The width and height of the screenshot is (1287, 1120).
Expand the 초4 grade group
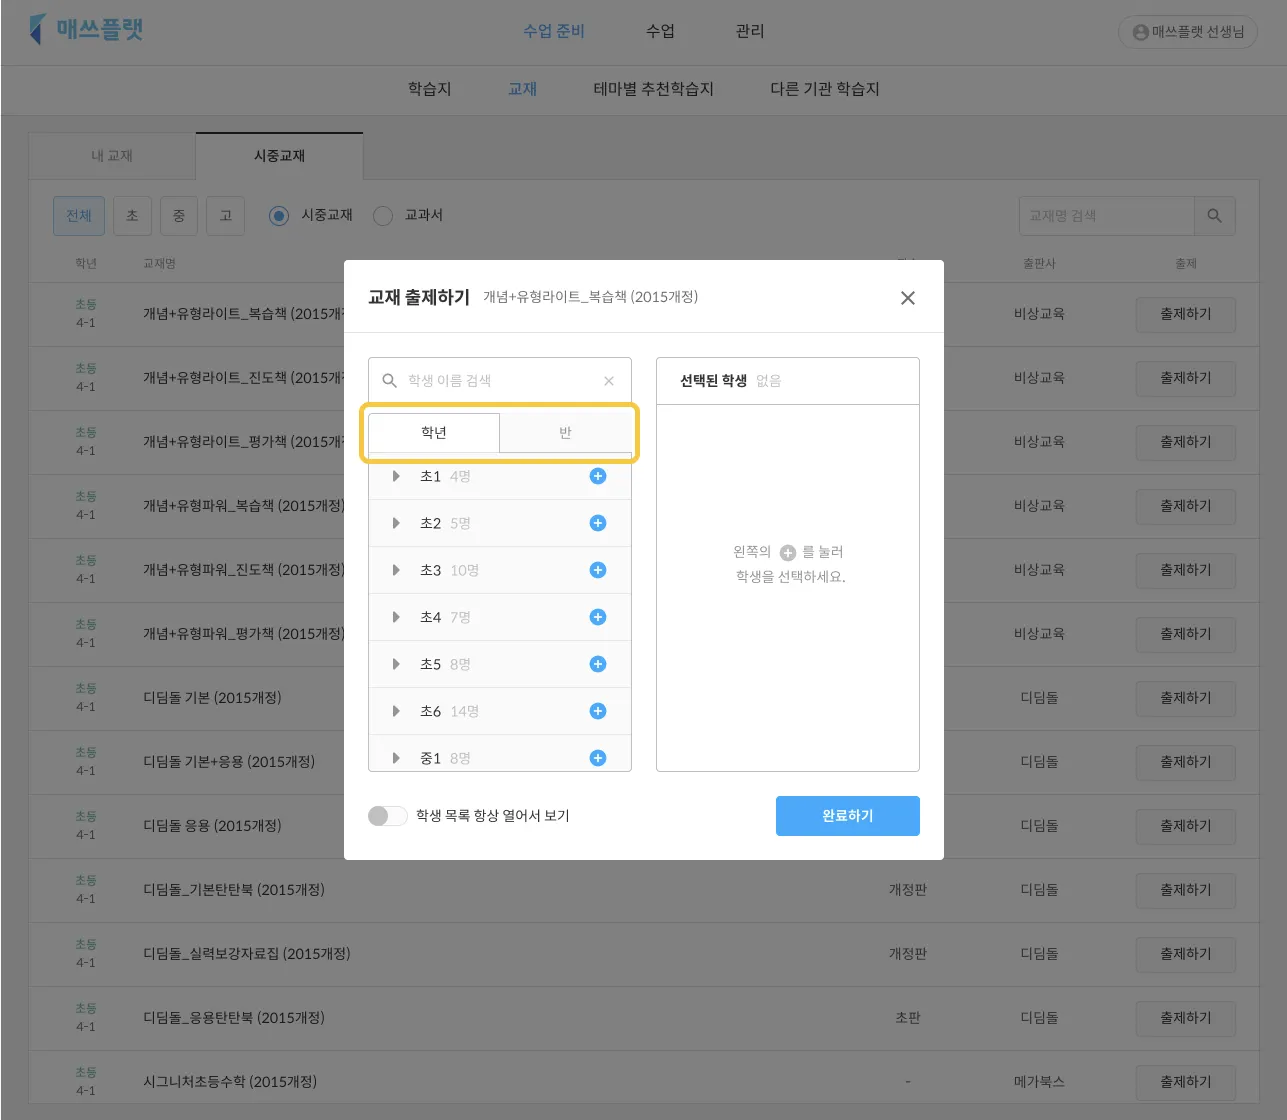point(396,617)
